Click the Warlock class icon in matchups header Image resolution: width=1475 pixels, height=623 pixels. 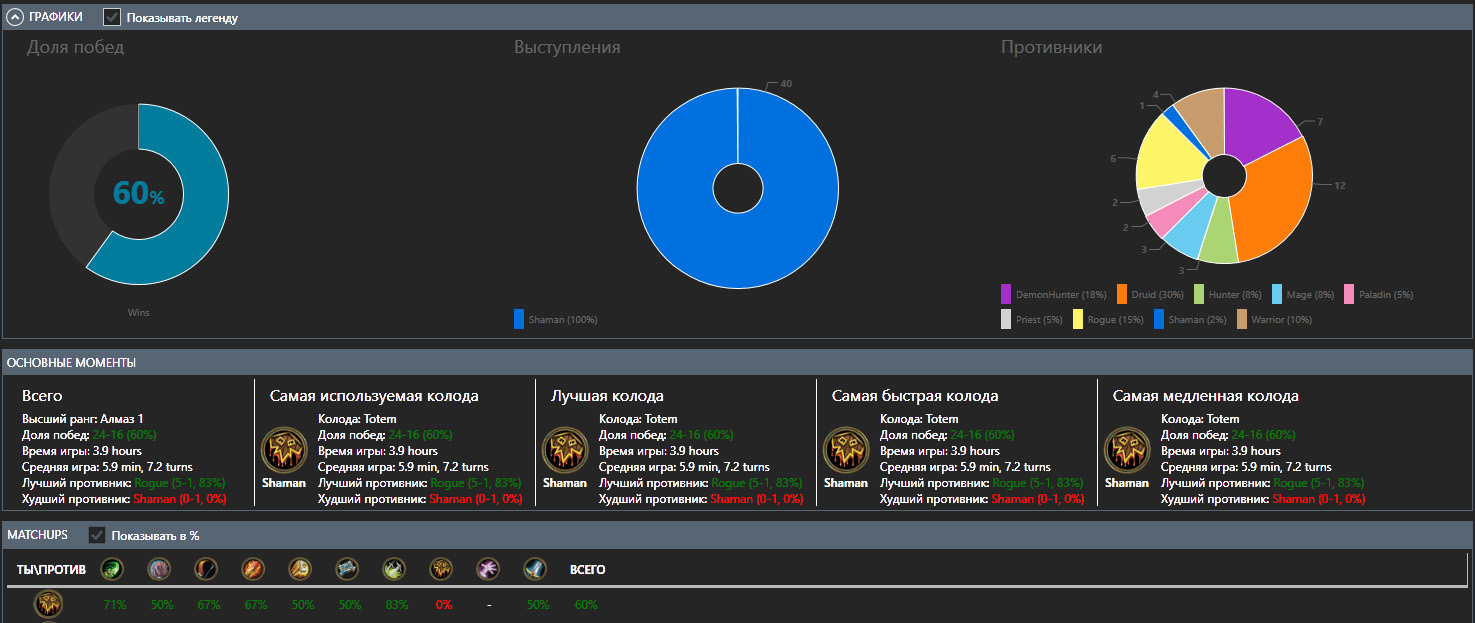click(488, 569)
